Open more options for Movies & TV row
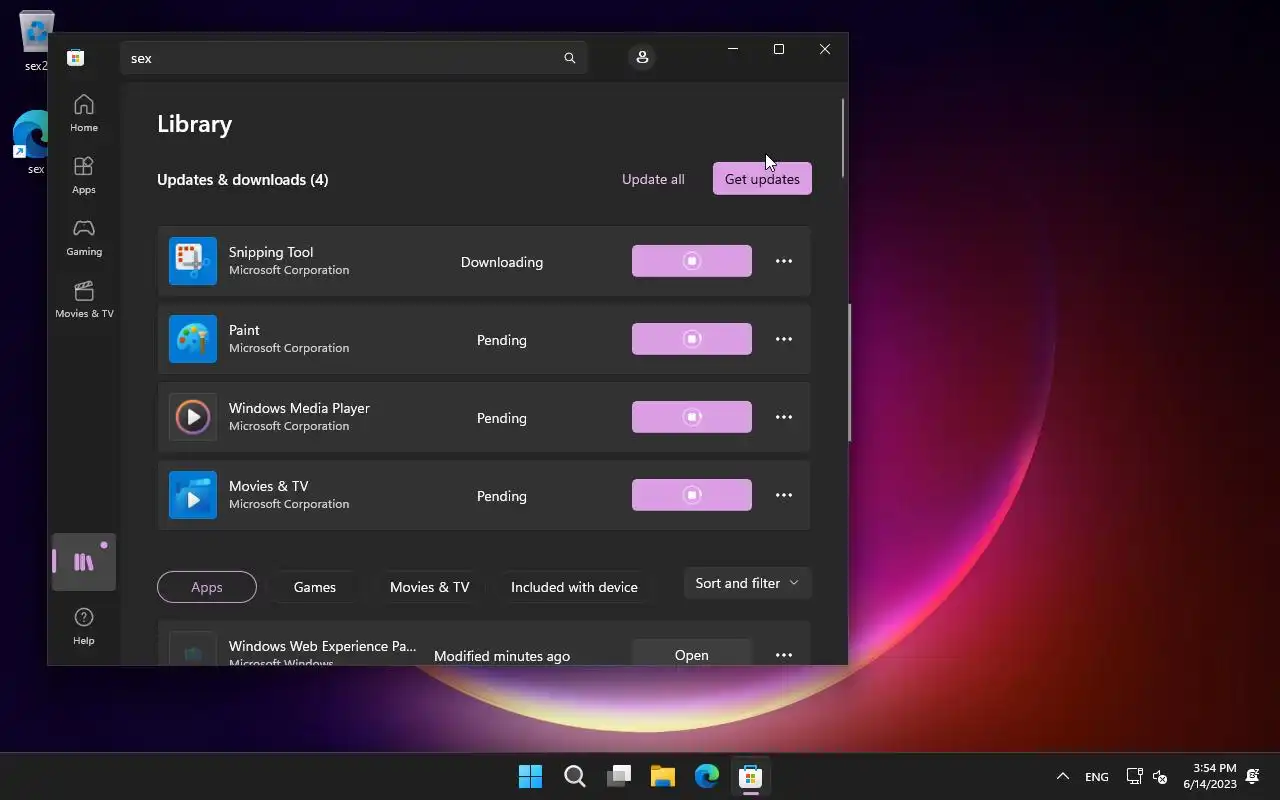 (x=784, y=495)
